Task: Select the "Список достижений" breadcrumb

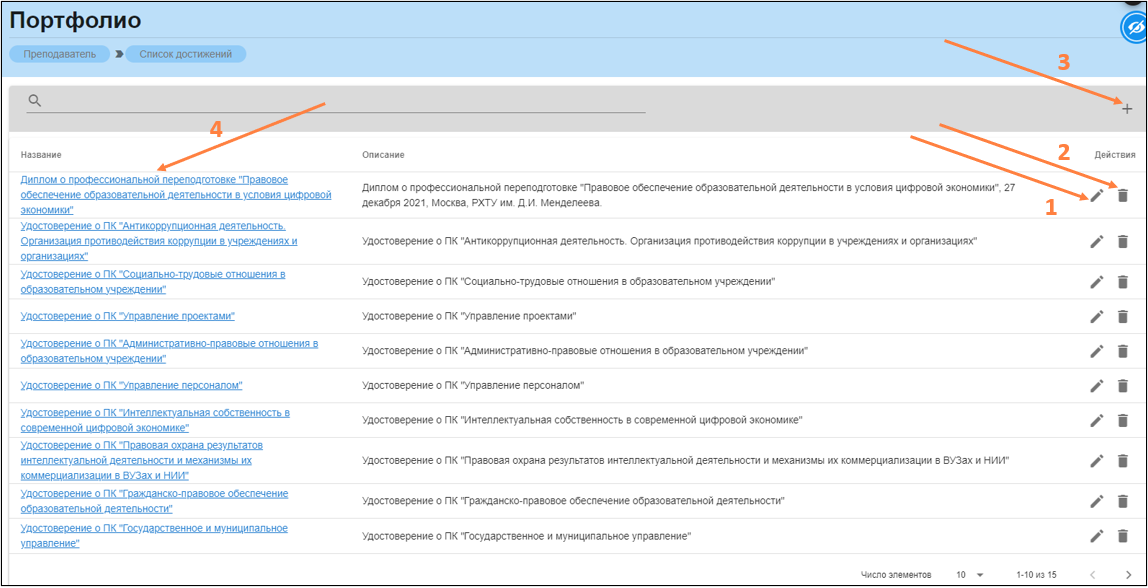Action: click(x=185, y=54)
